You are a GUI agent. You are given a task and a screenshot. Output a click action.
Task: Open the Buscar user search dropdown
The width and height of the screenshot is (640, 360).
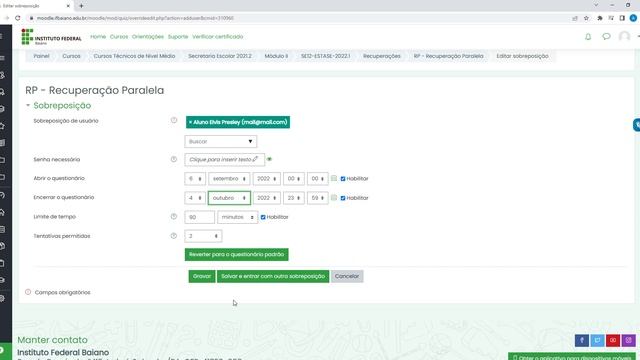coord(220,141)
